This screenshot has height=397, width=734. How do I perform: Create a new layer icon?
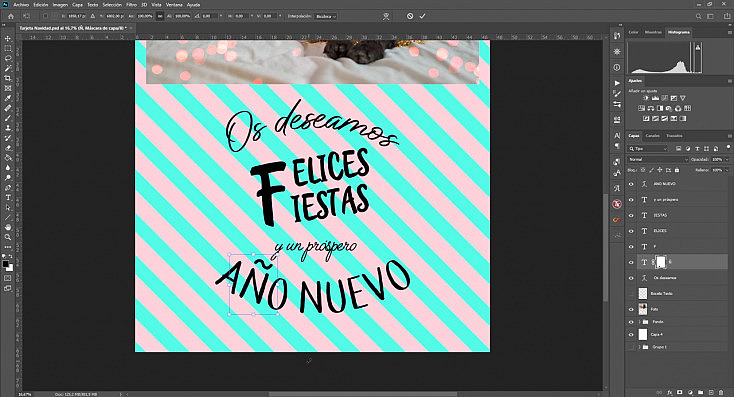711,392
